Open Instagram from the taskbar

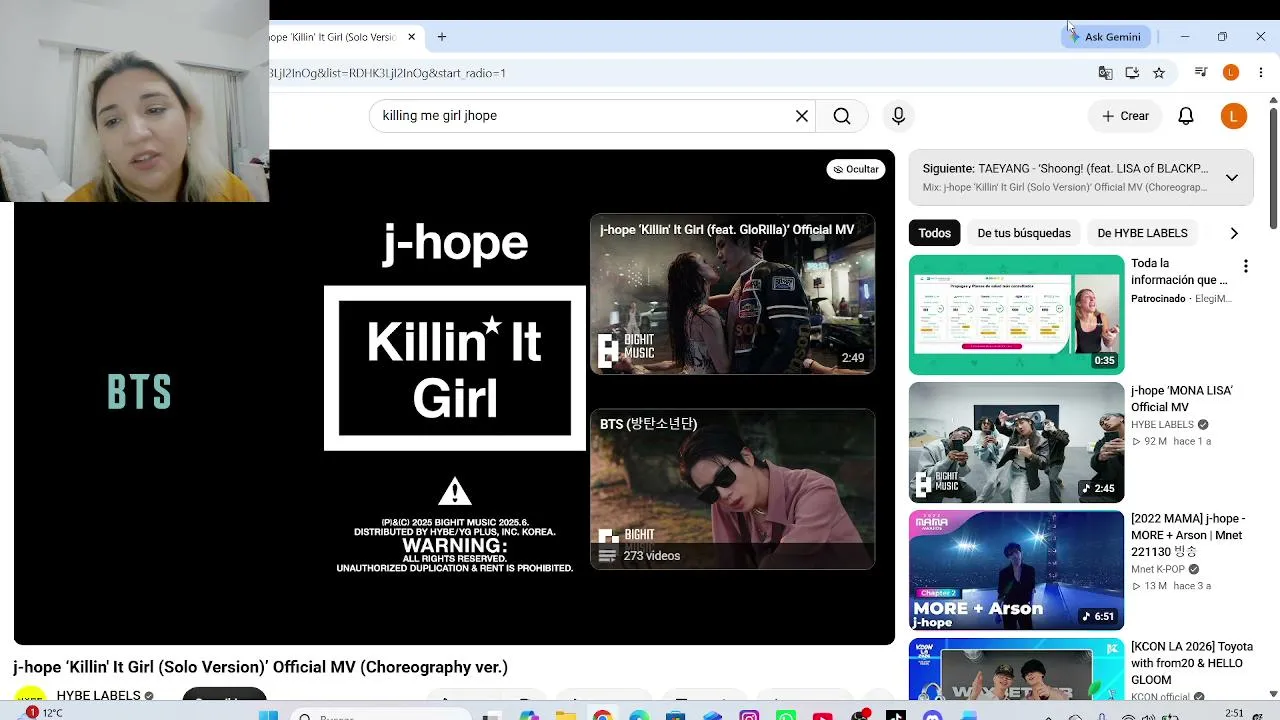coord(749,716)
